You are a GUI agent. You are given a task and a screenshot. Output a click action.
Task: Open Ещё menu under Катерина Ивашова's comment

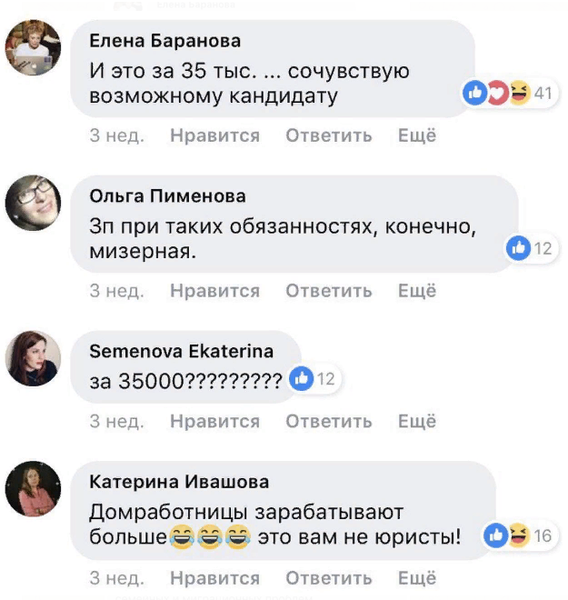coord(417,577)
